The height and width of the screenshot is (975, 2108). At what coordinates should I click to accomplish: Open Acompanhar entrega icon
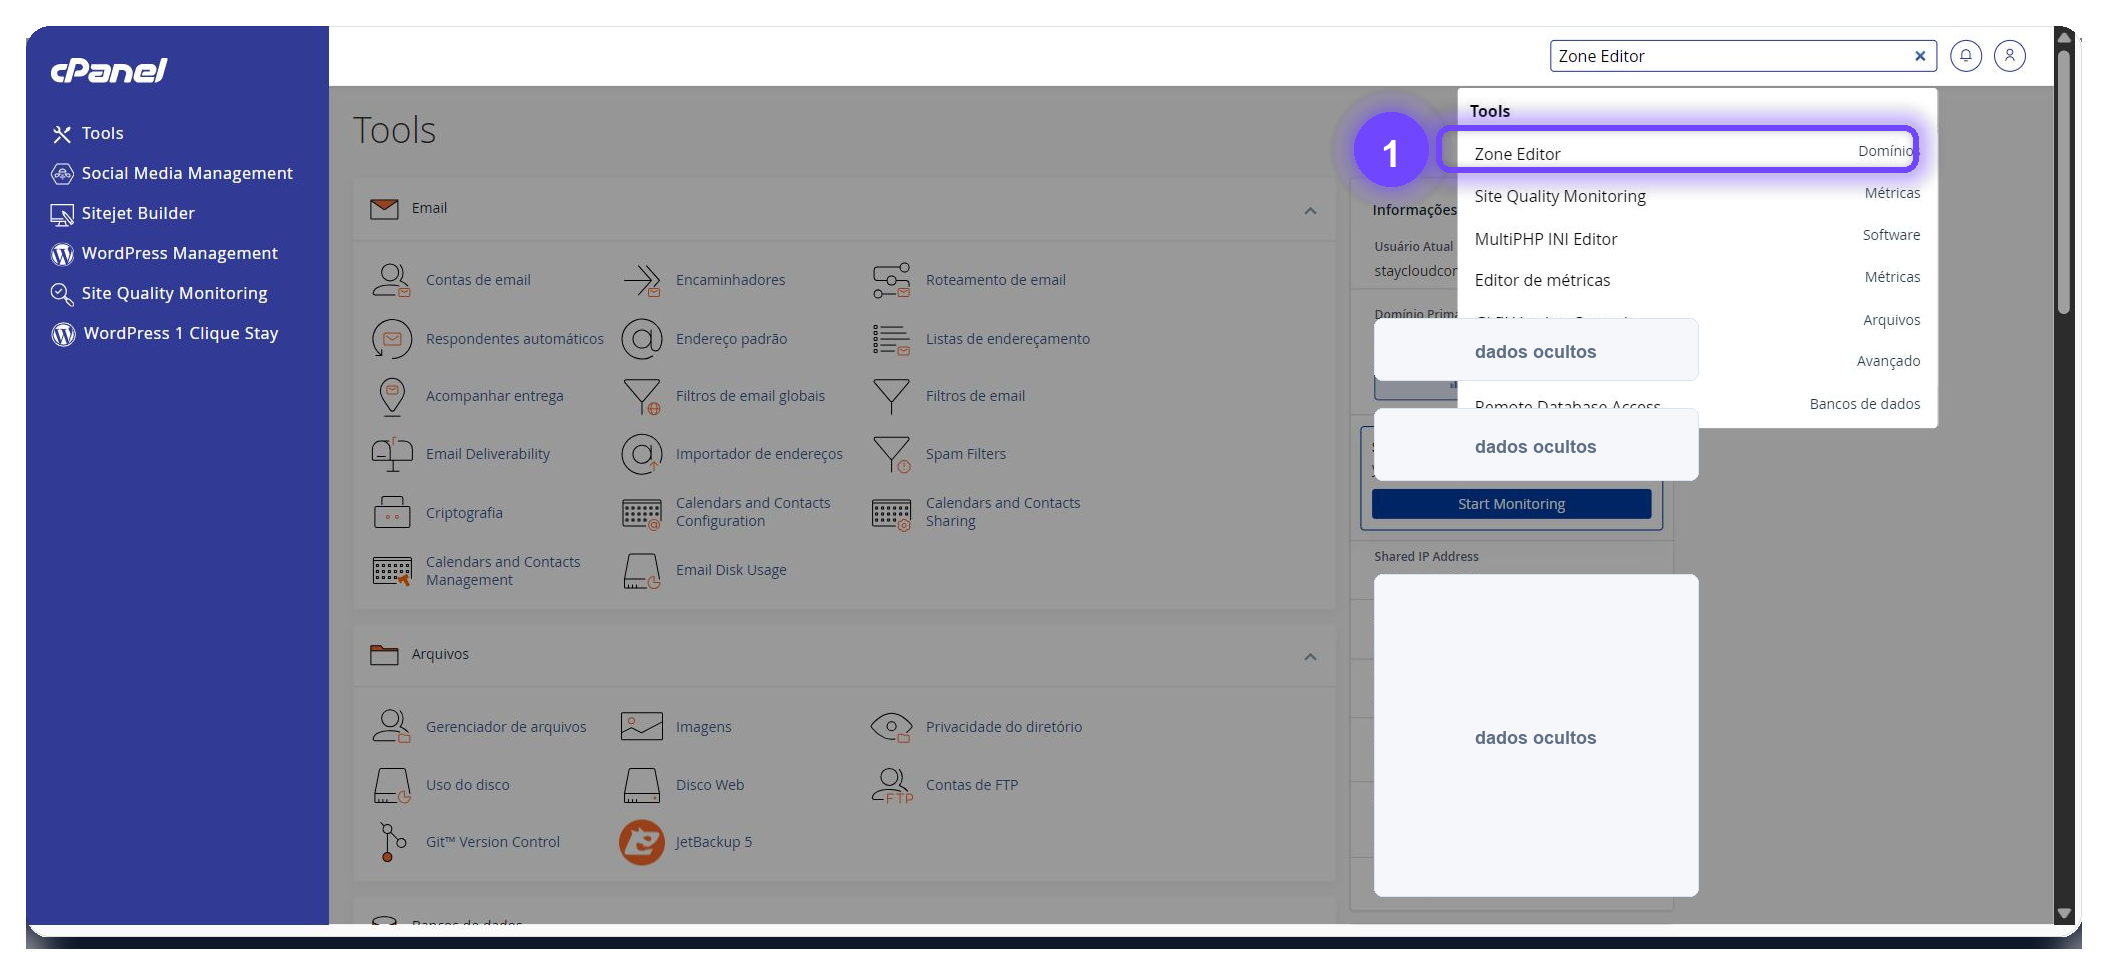tap(391, 396)
